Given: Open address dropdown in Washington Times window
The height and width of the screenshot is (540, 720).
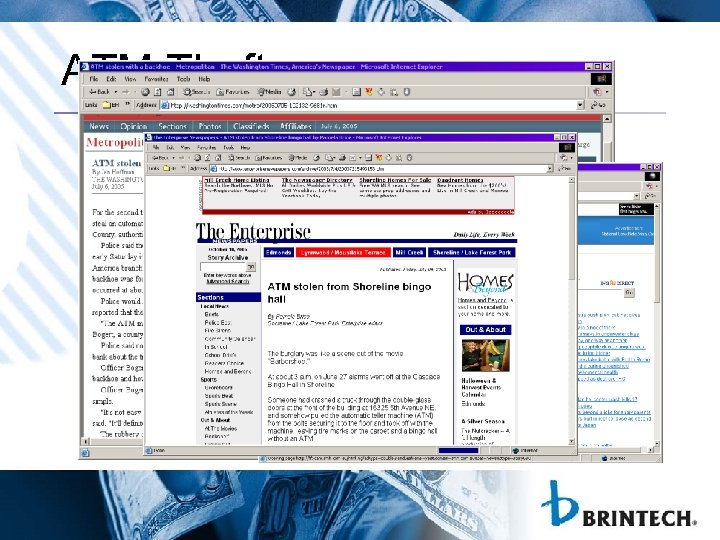Looking at the screenshot, I should [580, 105].
